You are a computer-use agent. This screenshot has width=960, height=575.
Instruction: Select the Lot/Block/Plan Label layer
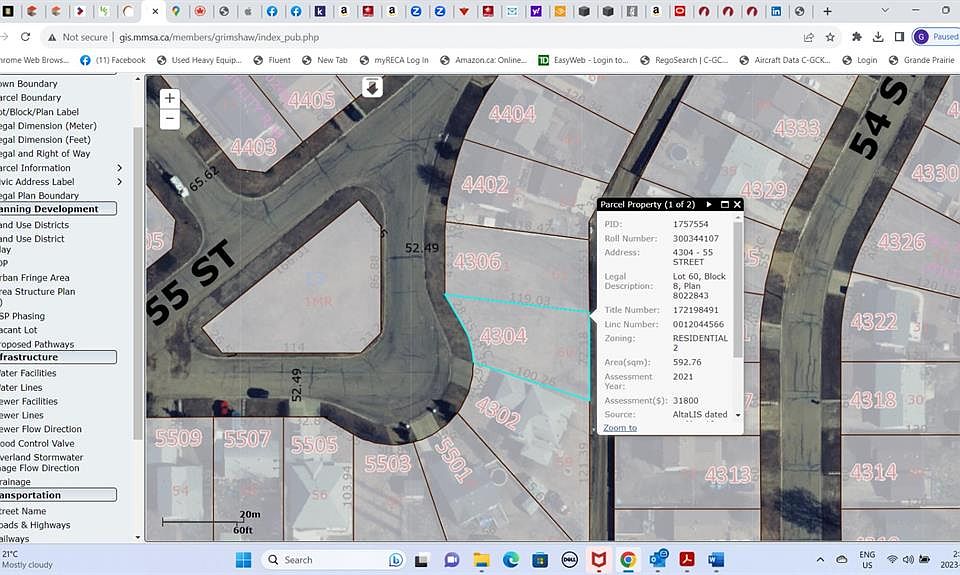[x=39, y=111]
